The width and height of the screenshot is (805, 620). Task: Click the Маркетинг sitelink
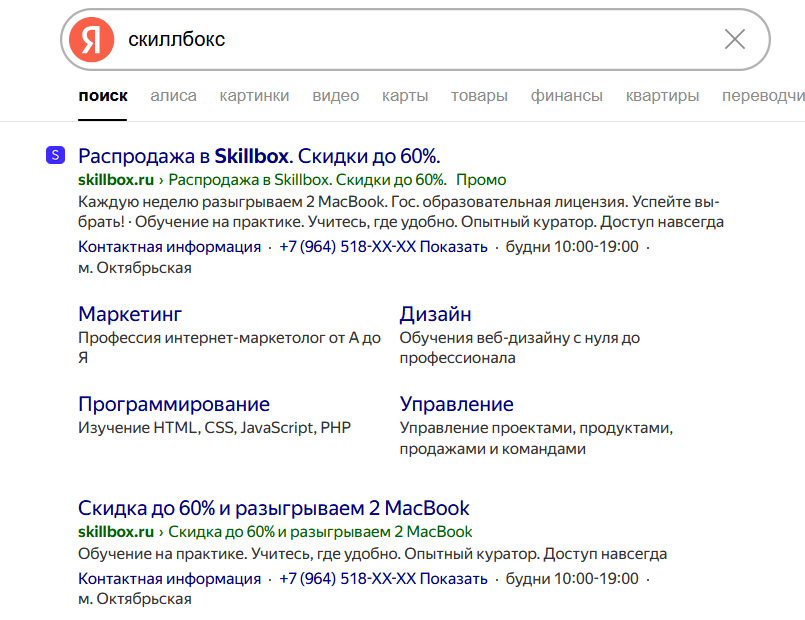pyautogui.click(x=130, y=315)
